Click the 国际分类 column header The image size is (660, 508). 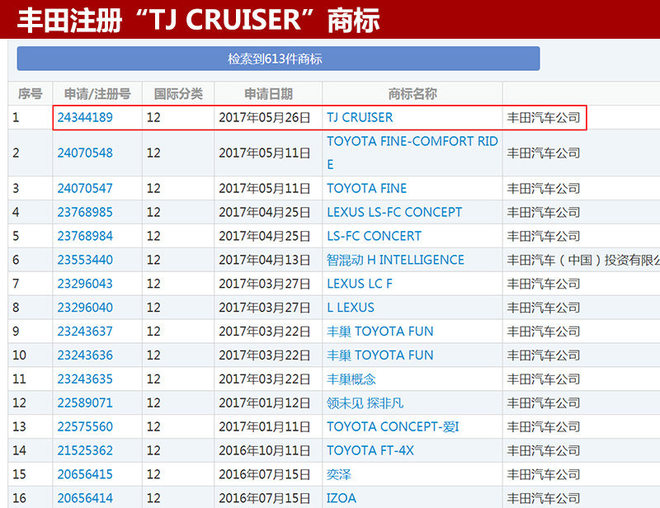[178, 93]
